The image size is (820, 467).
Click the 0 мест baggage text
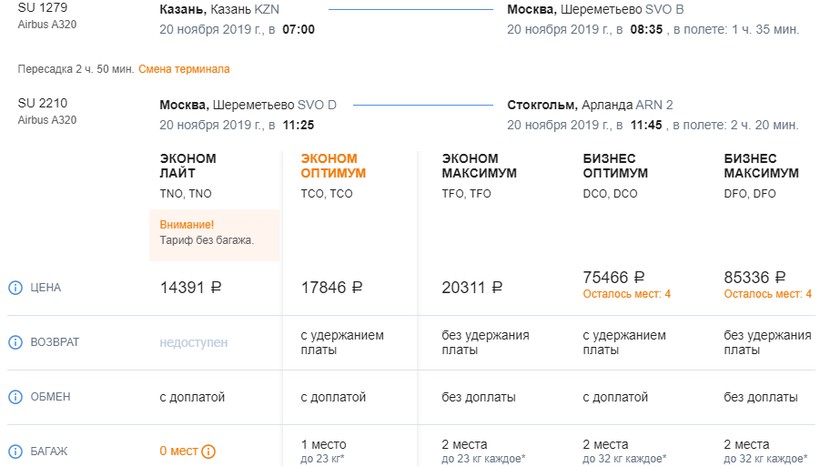pyautogui.click(x=178, y=451)
